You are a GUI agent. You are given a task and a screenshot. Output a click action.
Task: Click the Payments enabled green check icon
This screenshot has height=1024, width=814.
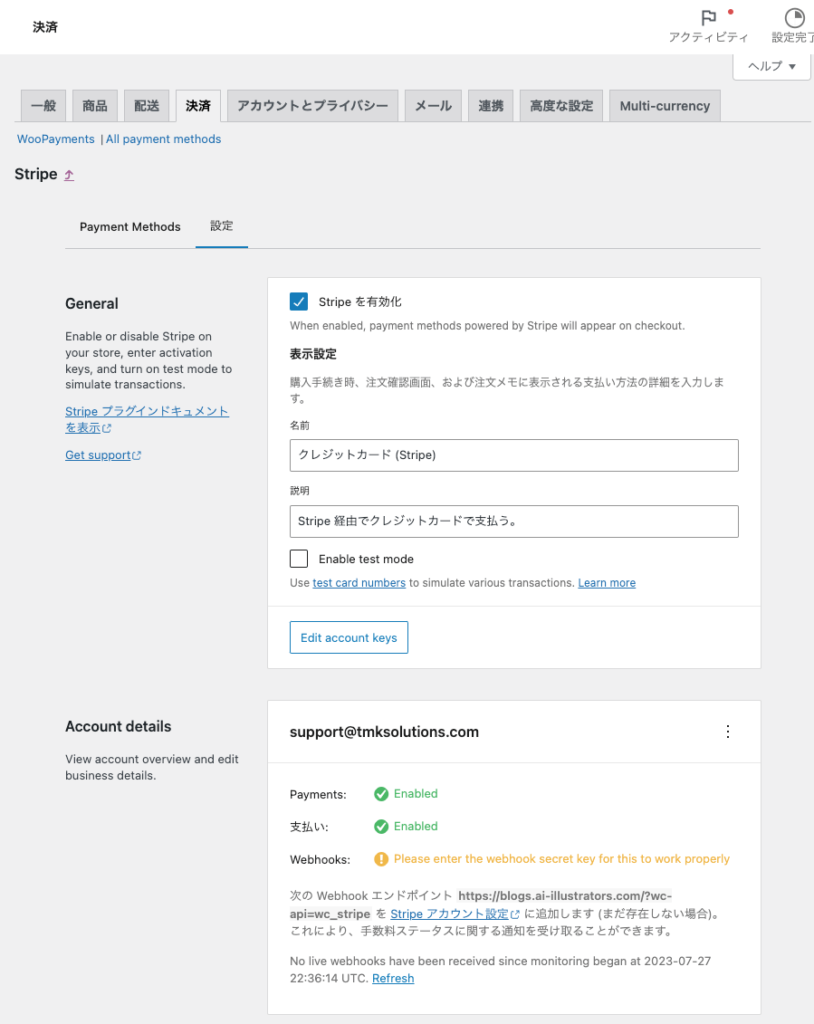coord(381,794)
